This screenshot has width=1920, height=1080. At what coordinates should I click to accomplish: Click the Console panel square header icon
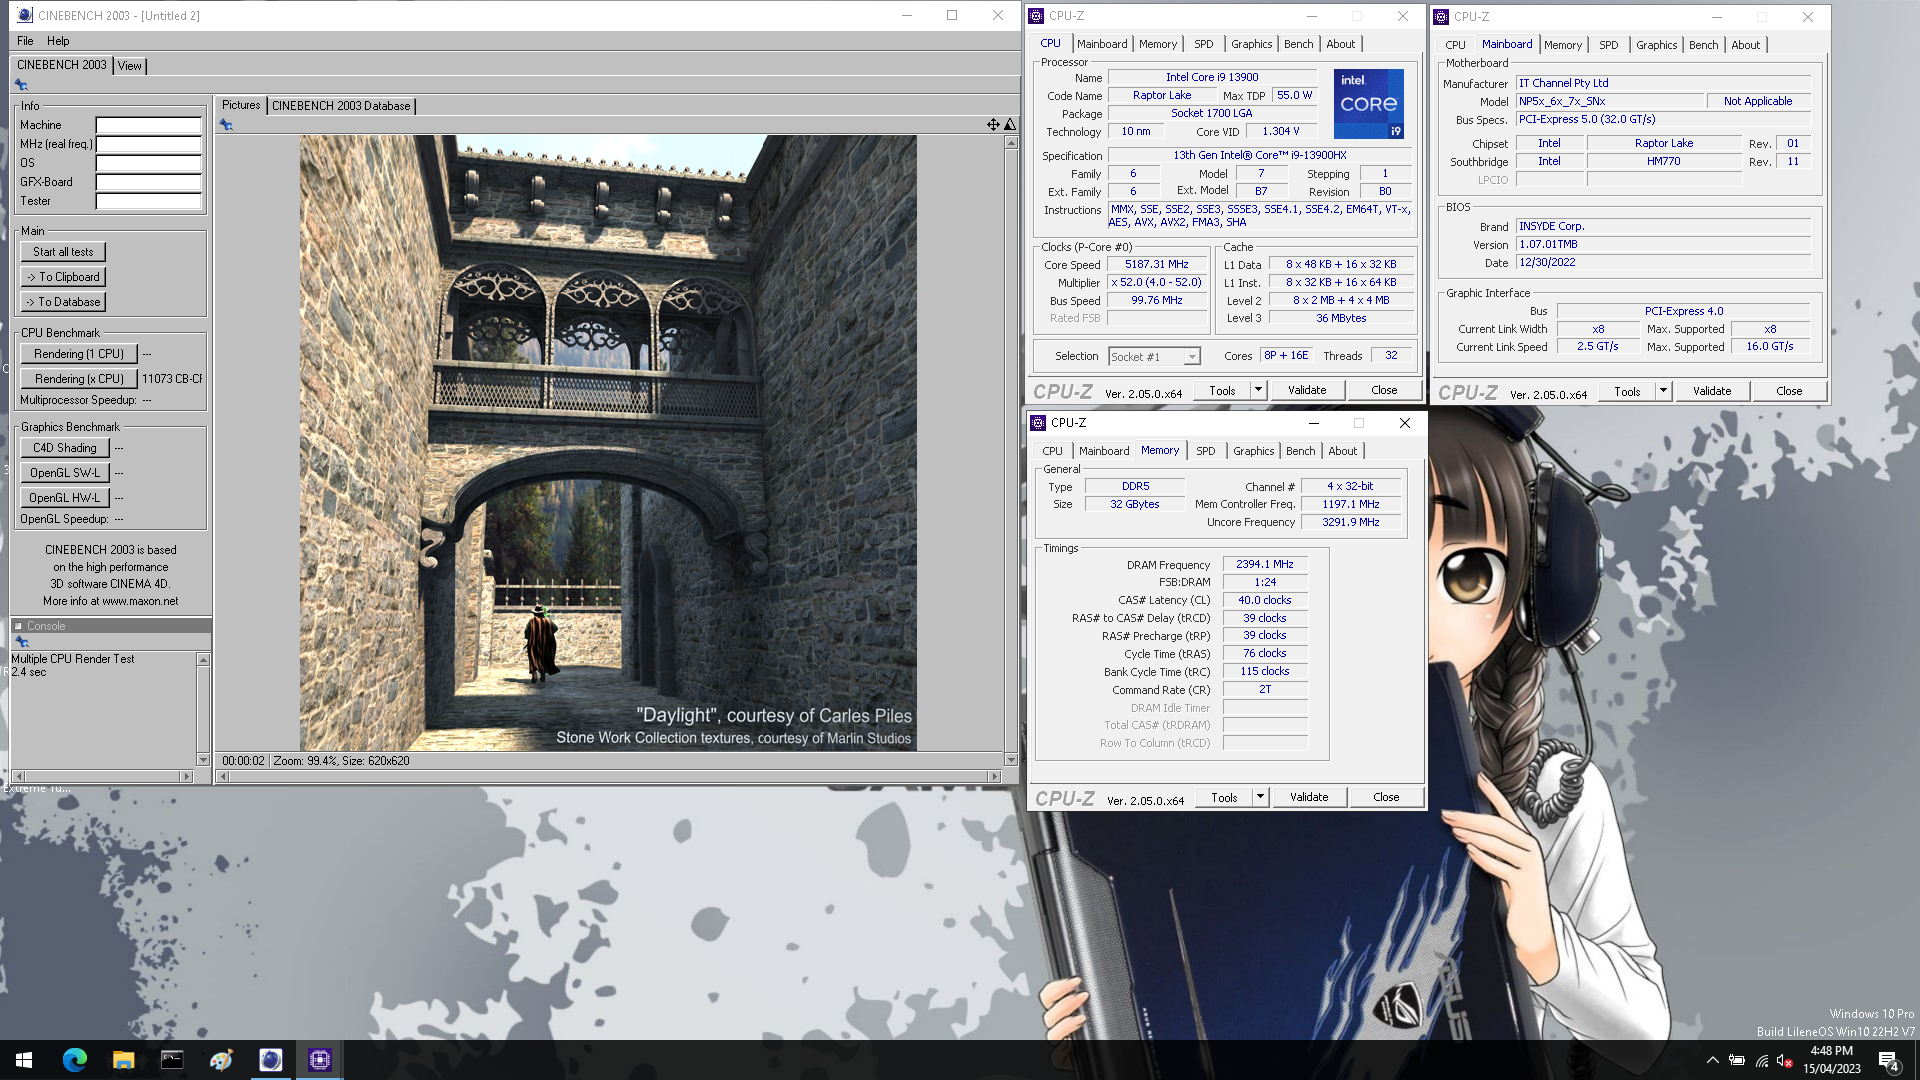[x=18, y=626]
